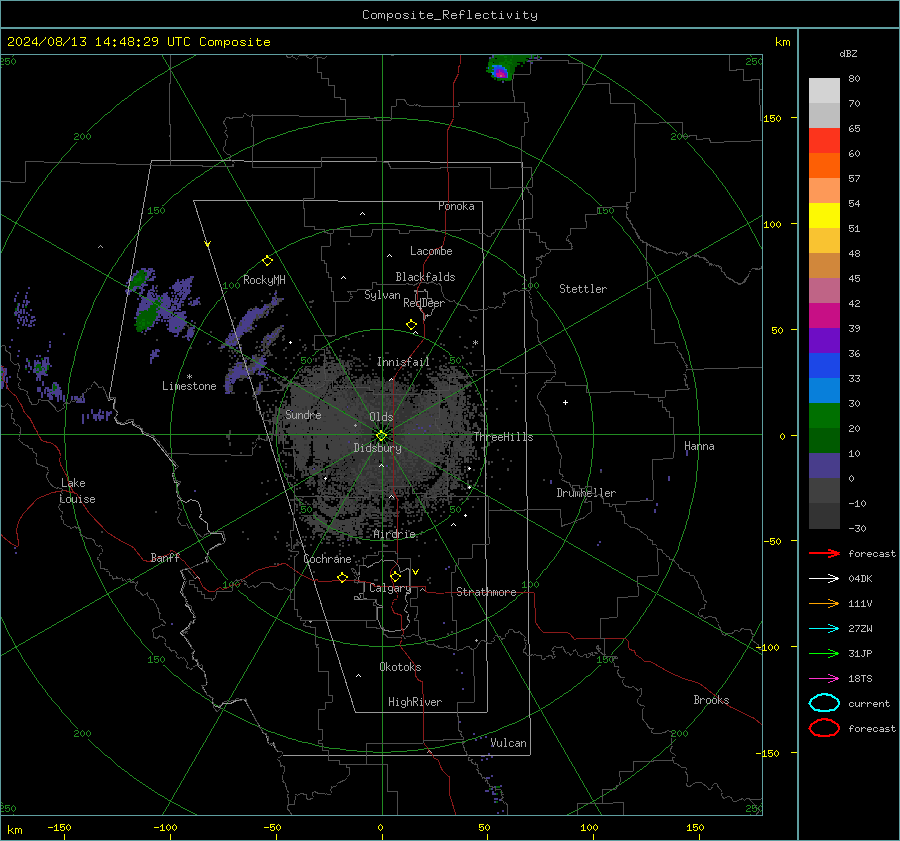900x841 pixels.
Task: Click the Drumheller label
Action: point(586,493)
